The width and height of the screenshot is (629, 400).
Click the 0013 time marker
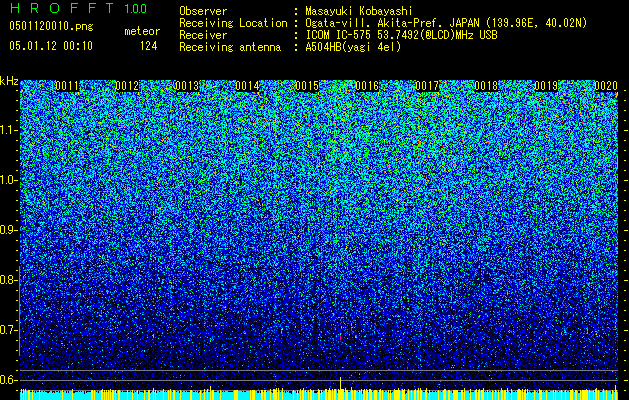coord(187,86)
